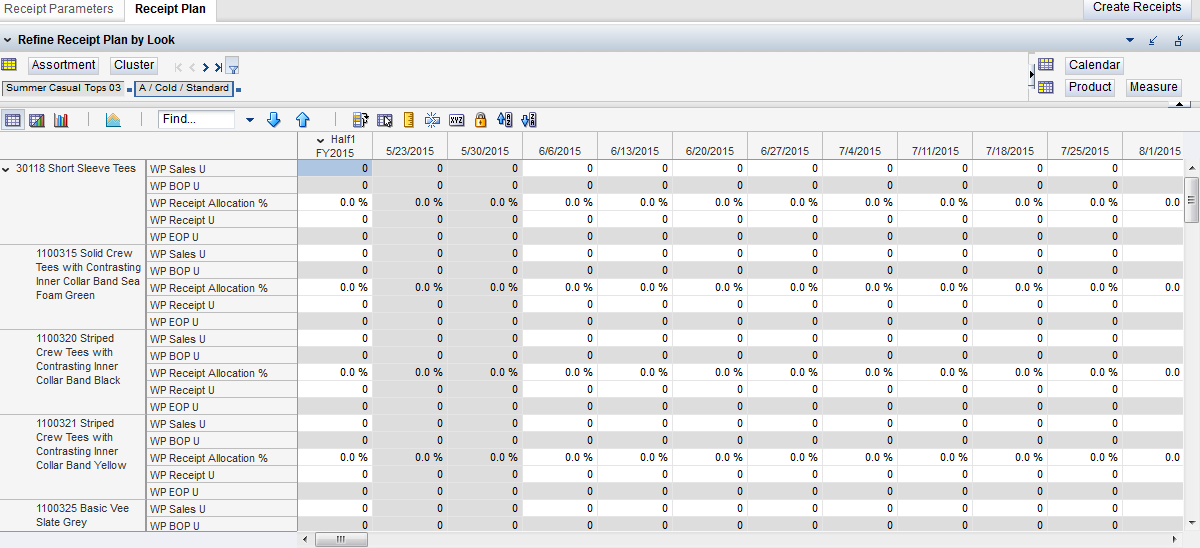Click the Assortment dimension button
Screen dimensions: 1200x548
point(64,65)
